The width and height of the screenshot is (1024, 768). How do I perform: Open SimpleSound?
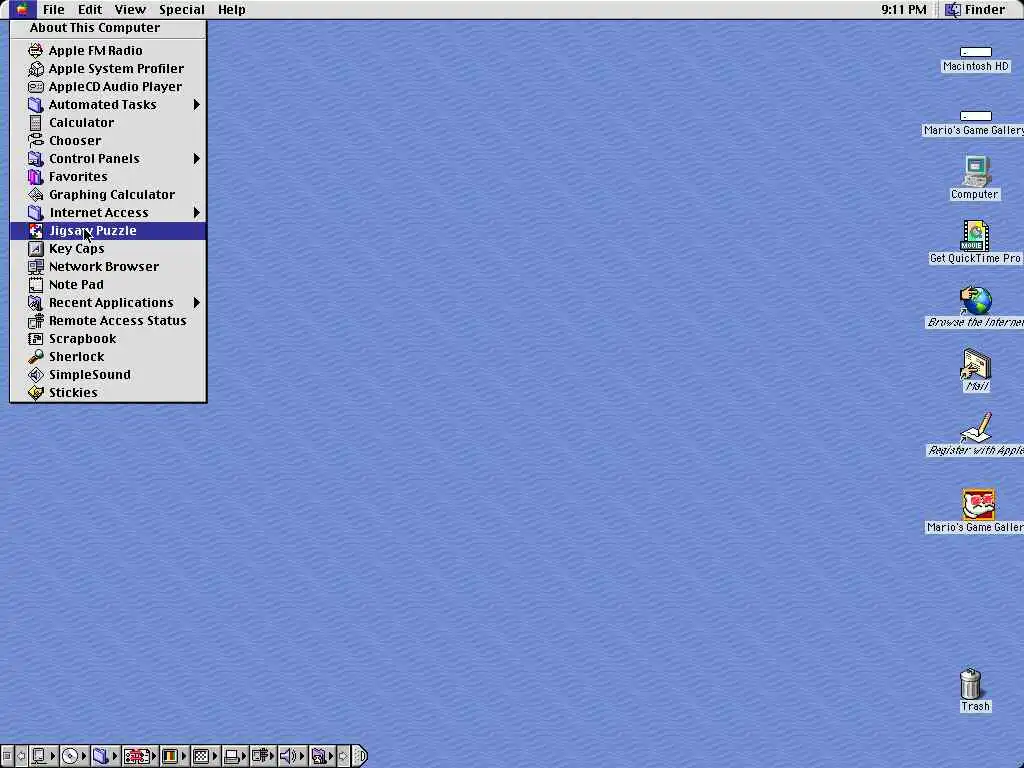(108, 375)
